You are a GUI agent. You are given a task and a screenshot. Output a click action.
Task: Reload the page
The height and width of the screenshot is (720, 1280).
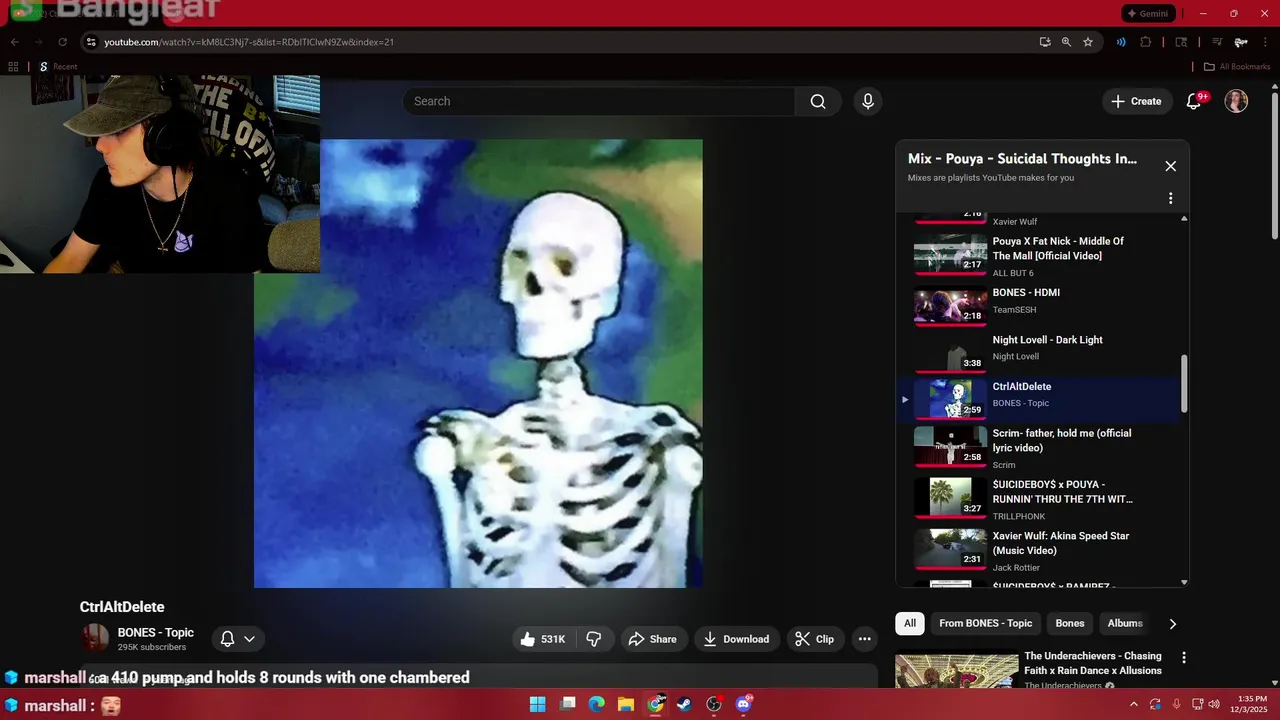click(x=62, y=42)
